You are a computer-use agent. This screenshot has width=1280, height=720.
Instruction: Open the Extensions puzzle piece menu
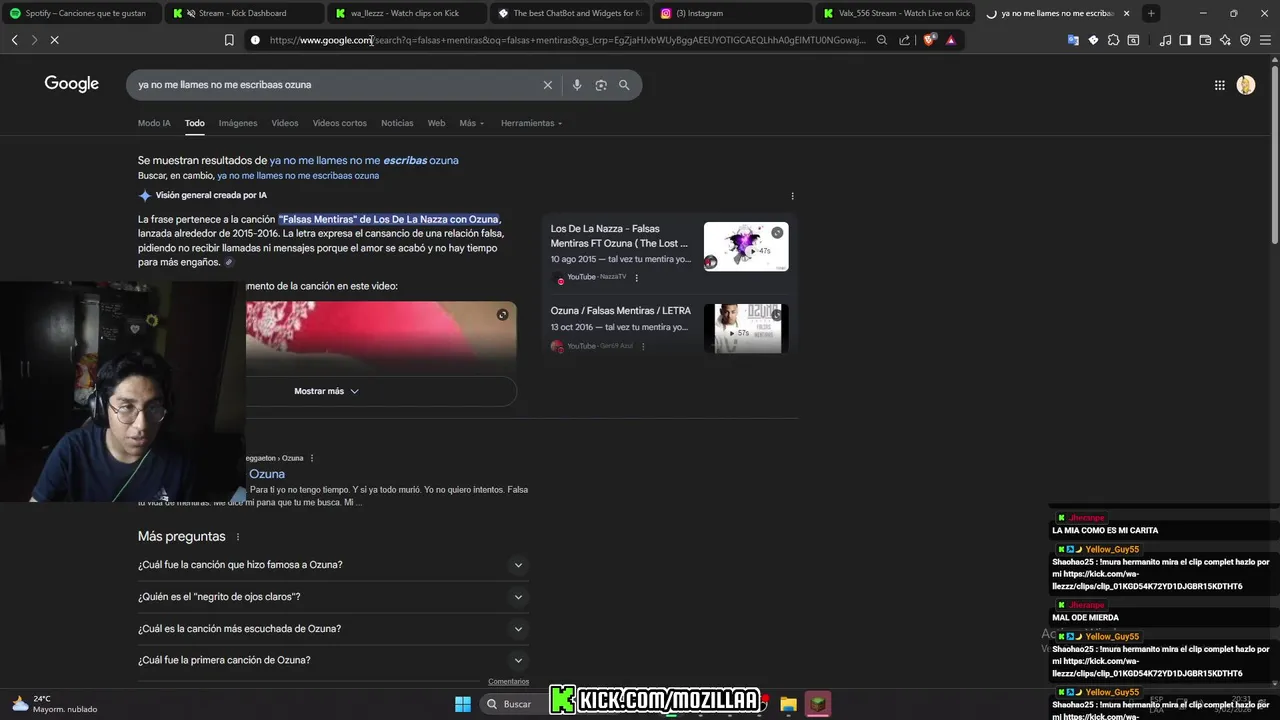click(x=1113, y=40)
